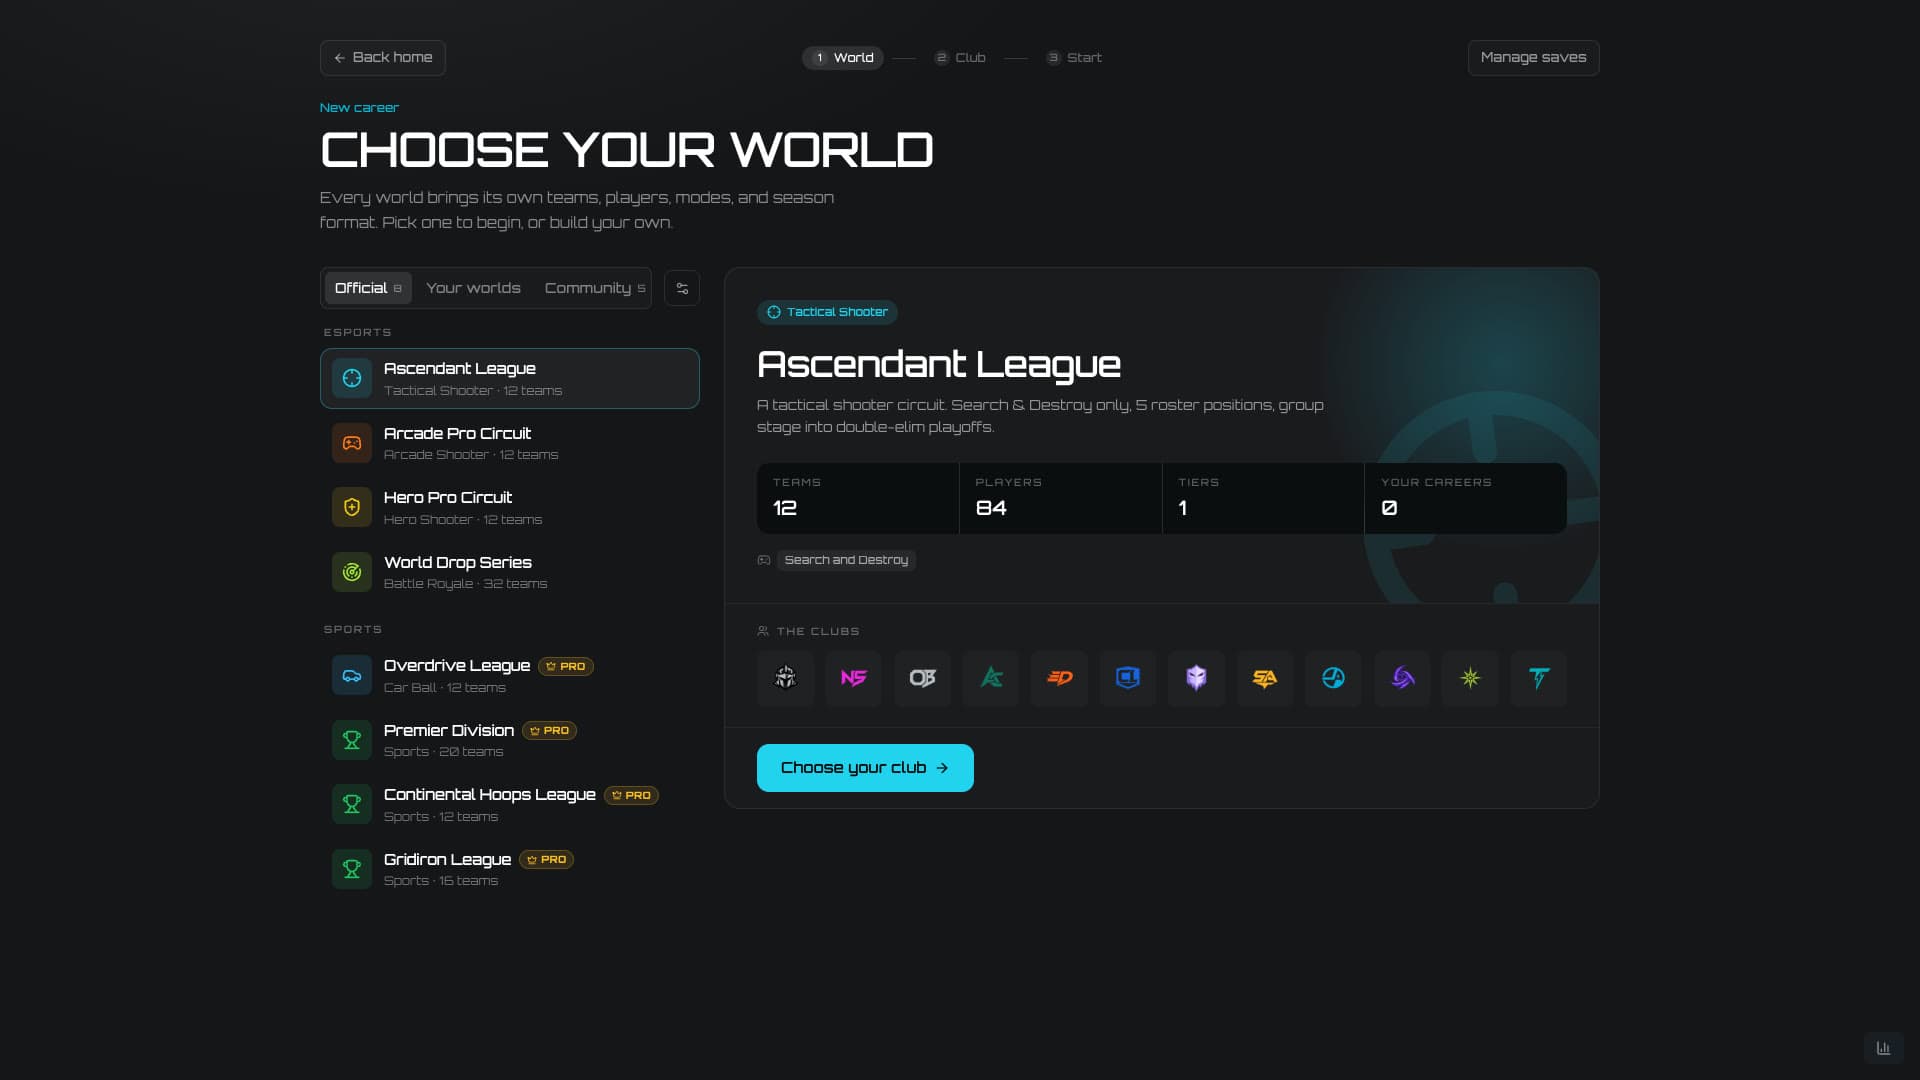Click the Players 84 stat cell
Screen dimensions: 1920x1080
pyautogui.click(x=1060, y=498)
